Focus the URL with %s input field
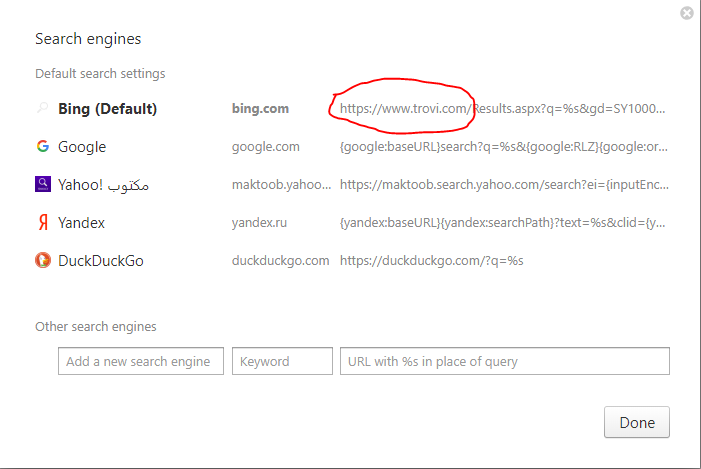The width and height of the screenshot is (701, 469). pos(505,361)
